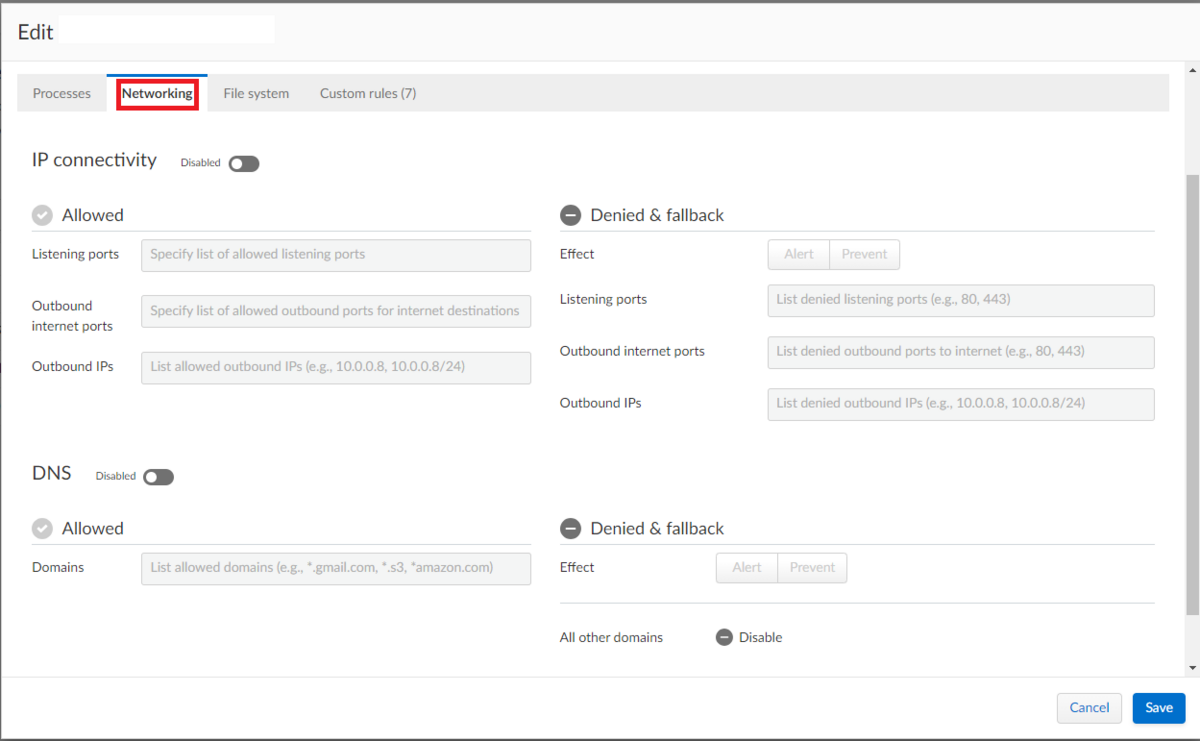Switch to the Processes tab
The width and height of the screenshot is (1200, 741).
[61, 93]
